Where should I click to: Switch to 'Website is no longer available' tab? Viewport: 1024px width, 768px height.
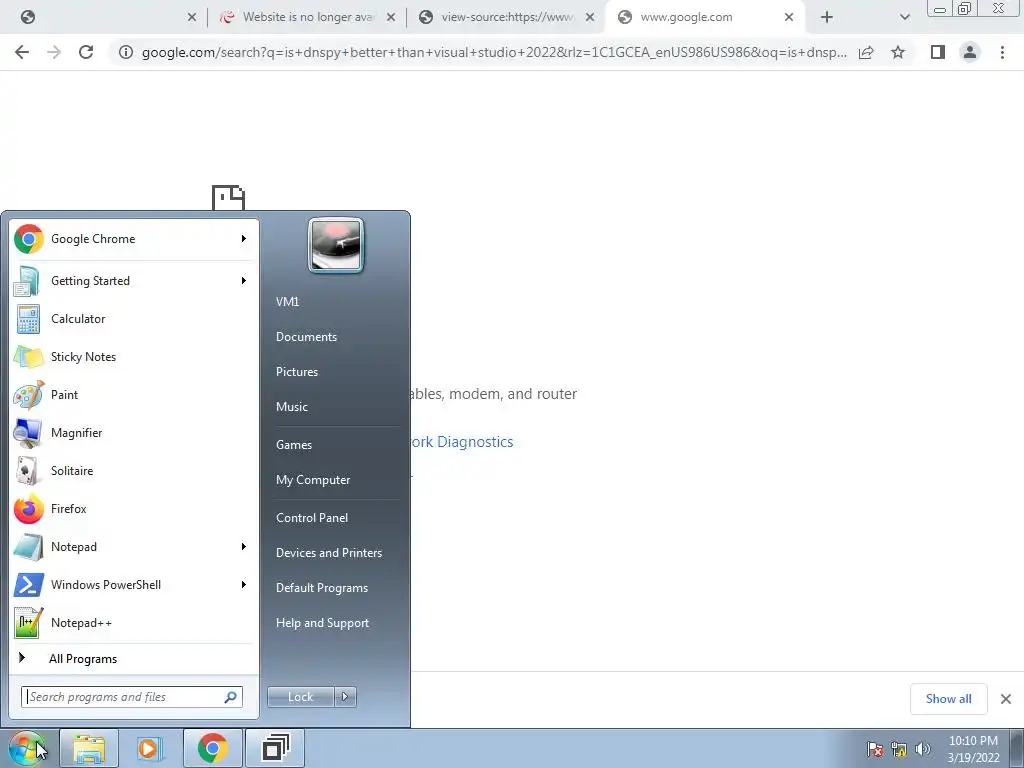pos(305,17)
